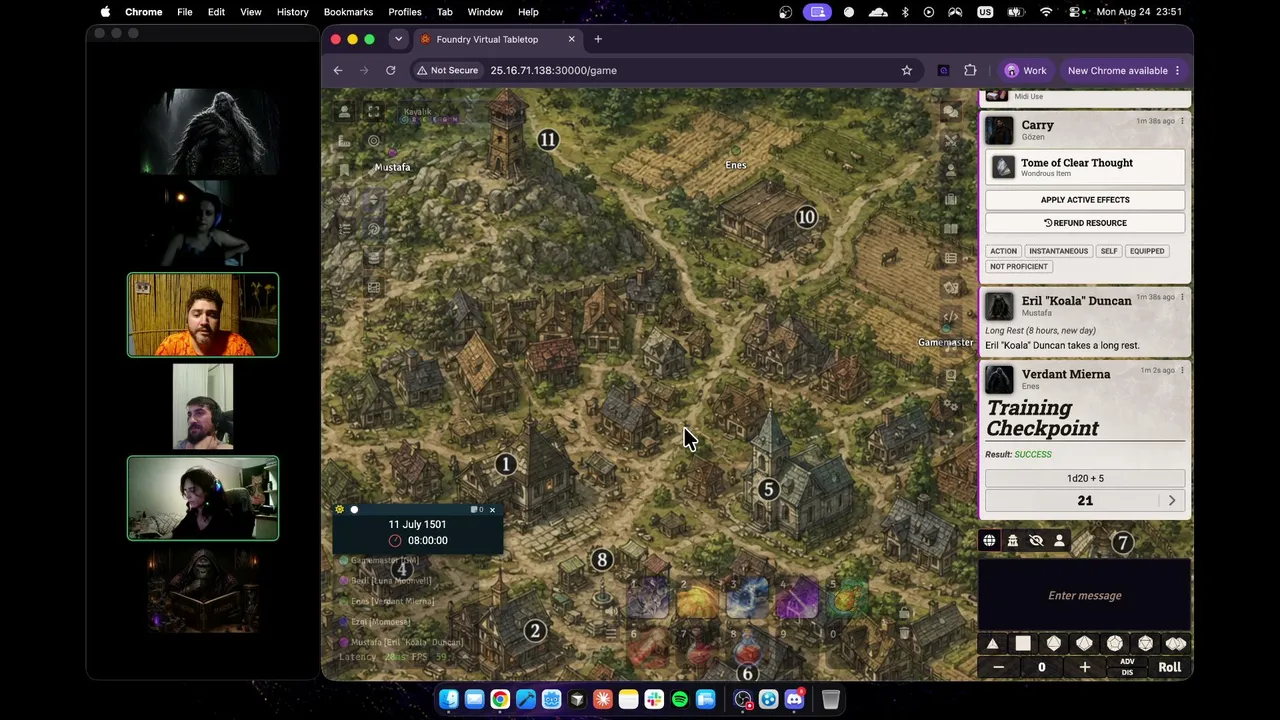Expand the 1d20 + 5 roll formula
Screen dimensions: 1280x720
click(1085, 478)
